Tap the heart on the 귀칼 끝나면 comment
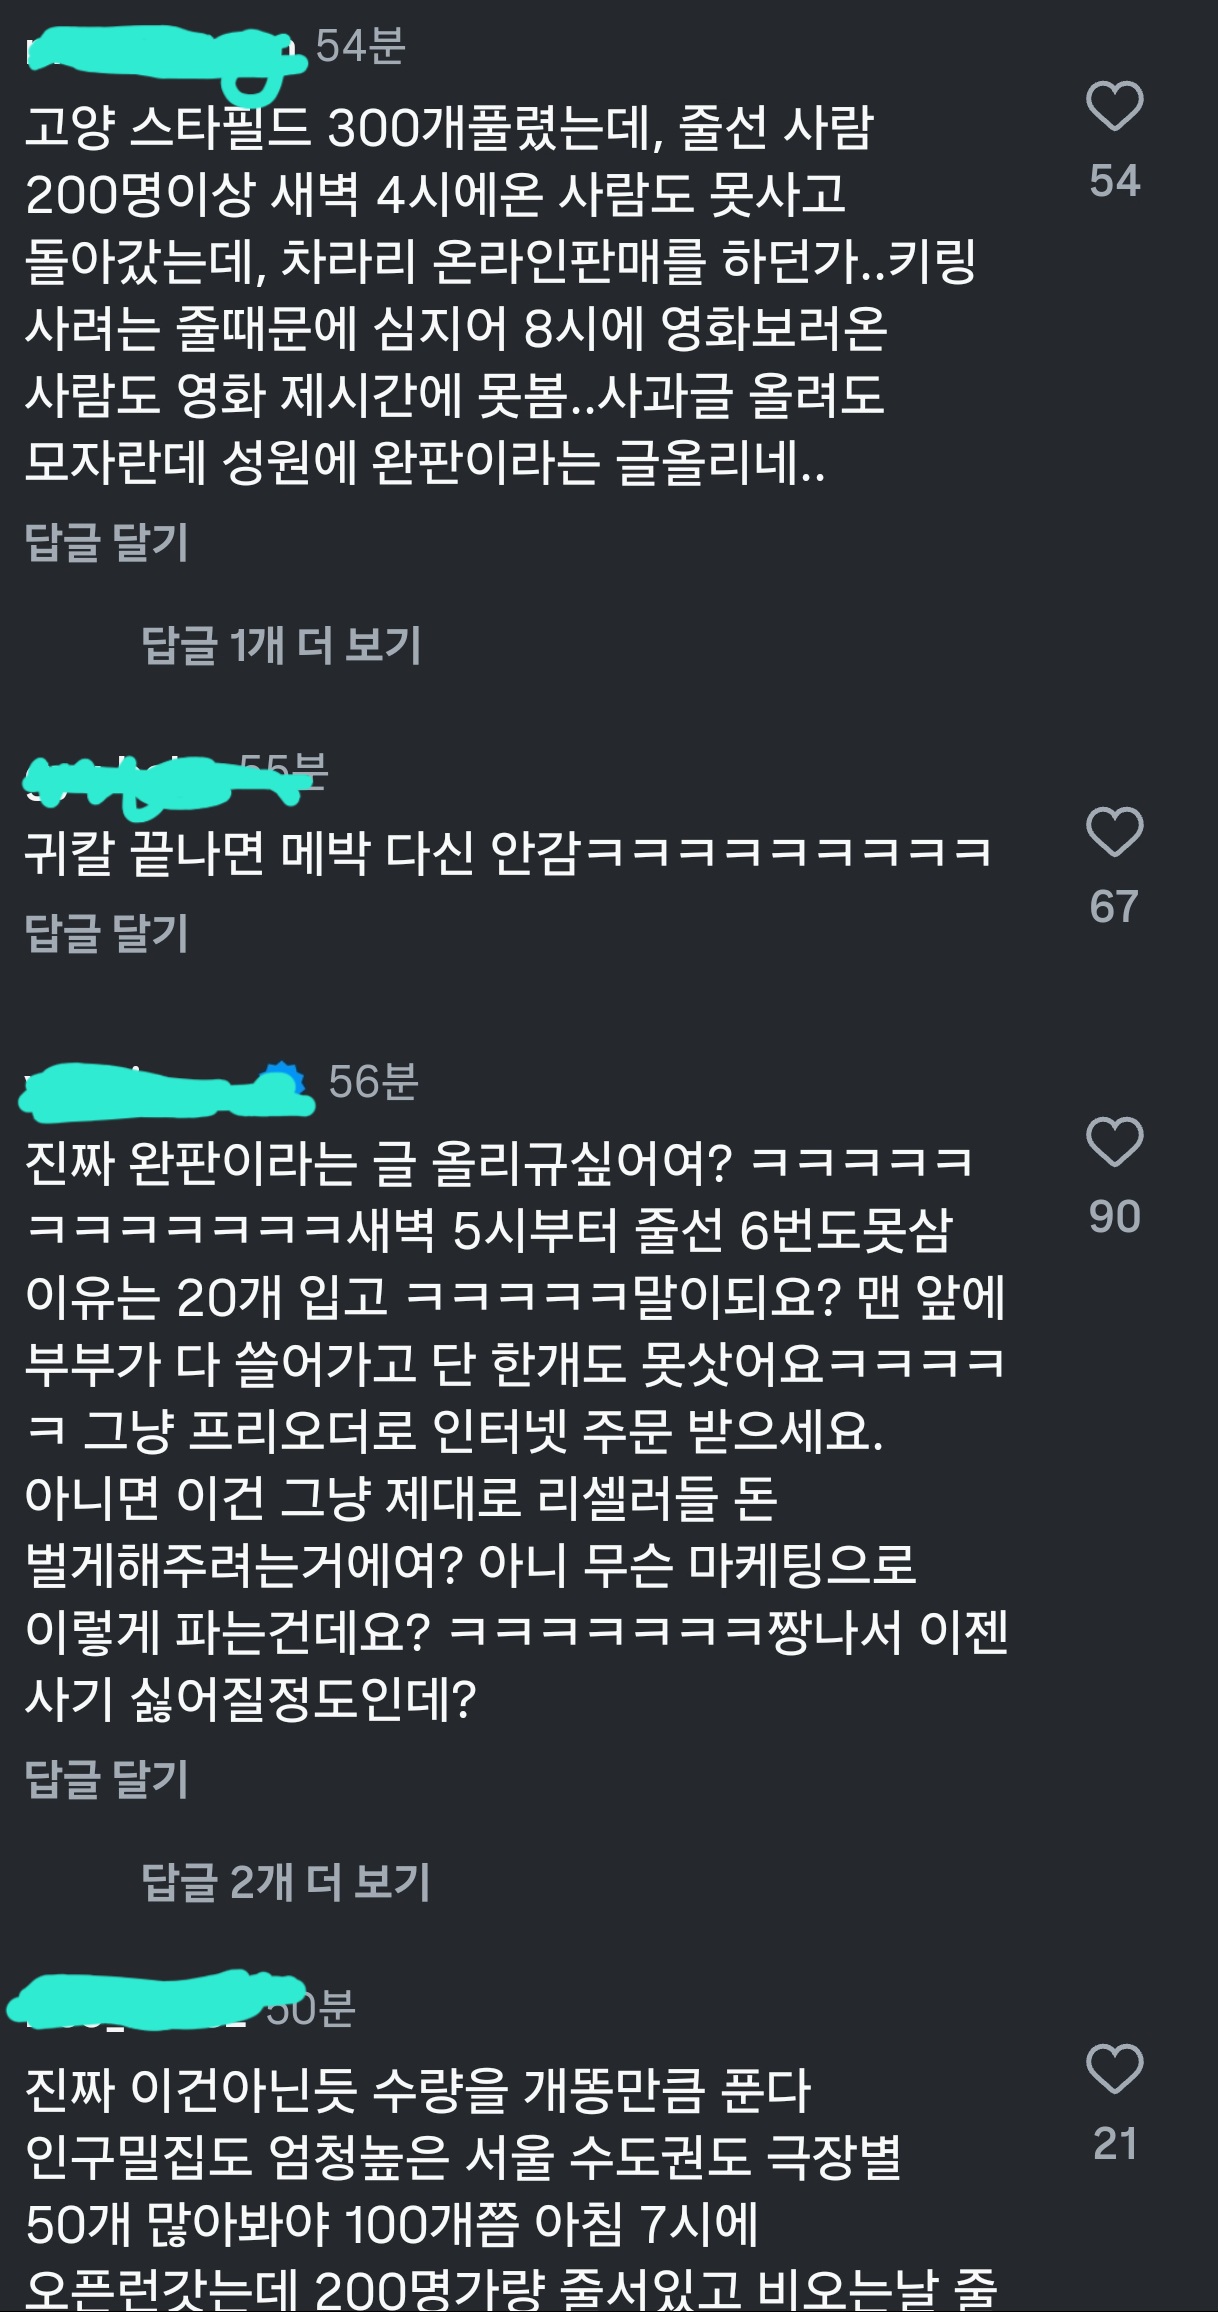This screenshot has height=2312, width=1218. (x=1114, y=832)
